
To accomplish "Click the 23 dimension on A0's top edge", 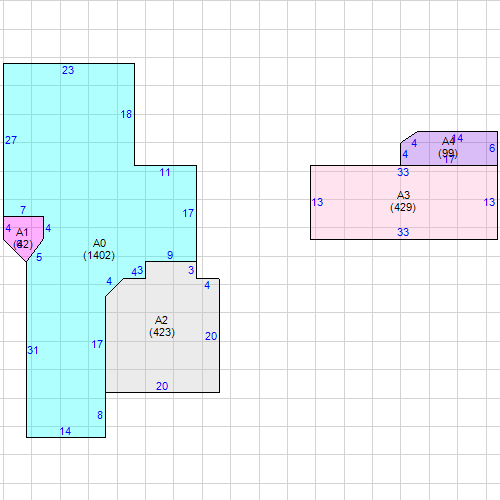I will coord(68,70).
